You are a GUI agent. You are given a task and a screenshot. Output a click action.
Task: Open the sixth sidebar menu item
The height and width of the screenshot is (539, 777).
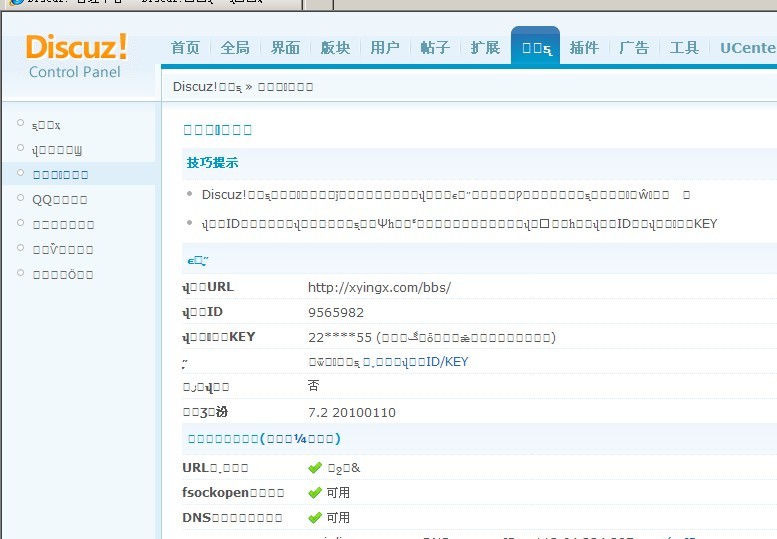[x=63, y=249]
